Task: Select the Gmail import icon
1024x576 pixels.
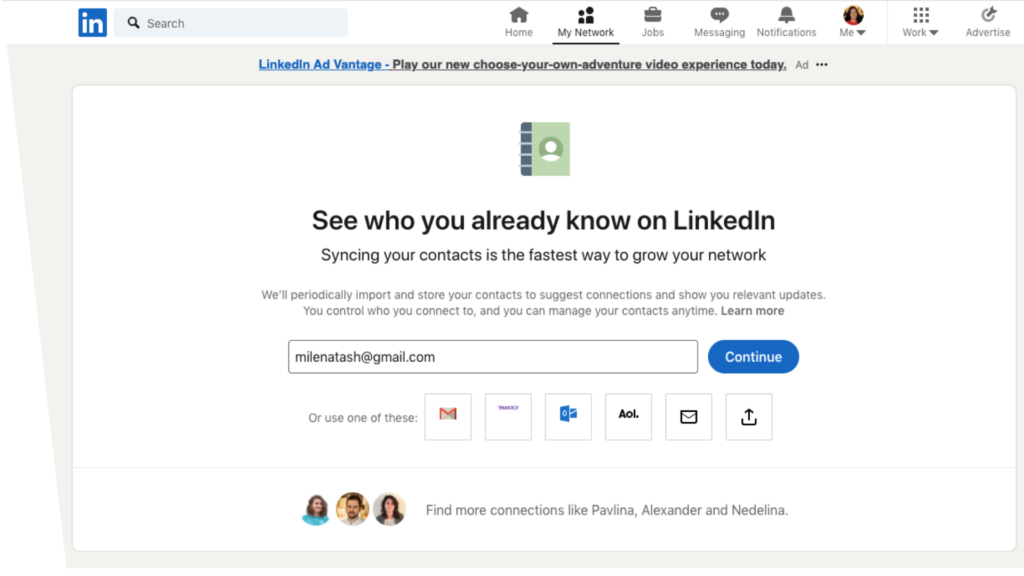Action: (448, 417)
